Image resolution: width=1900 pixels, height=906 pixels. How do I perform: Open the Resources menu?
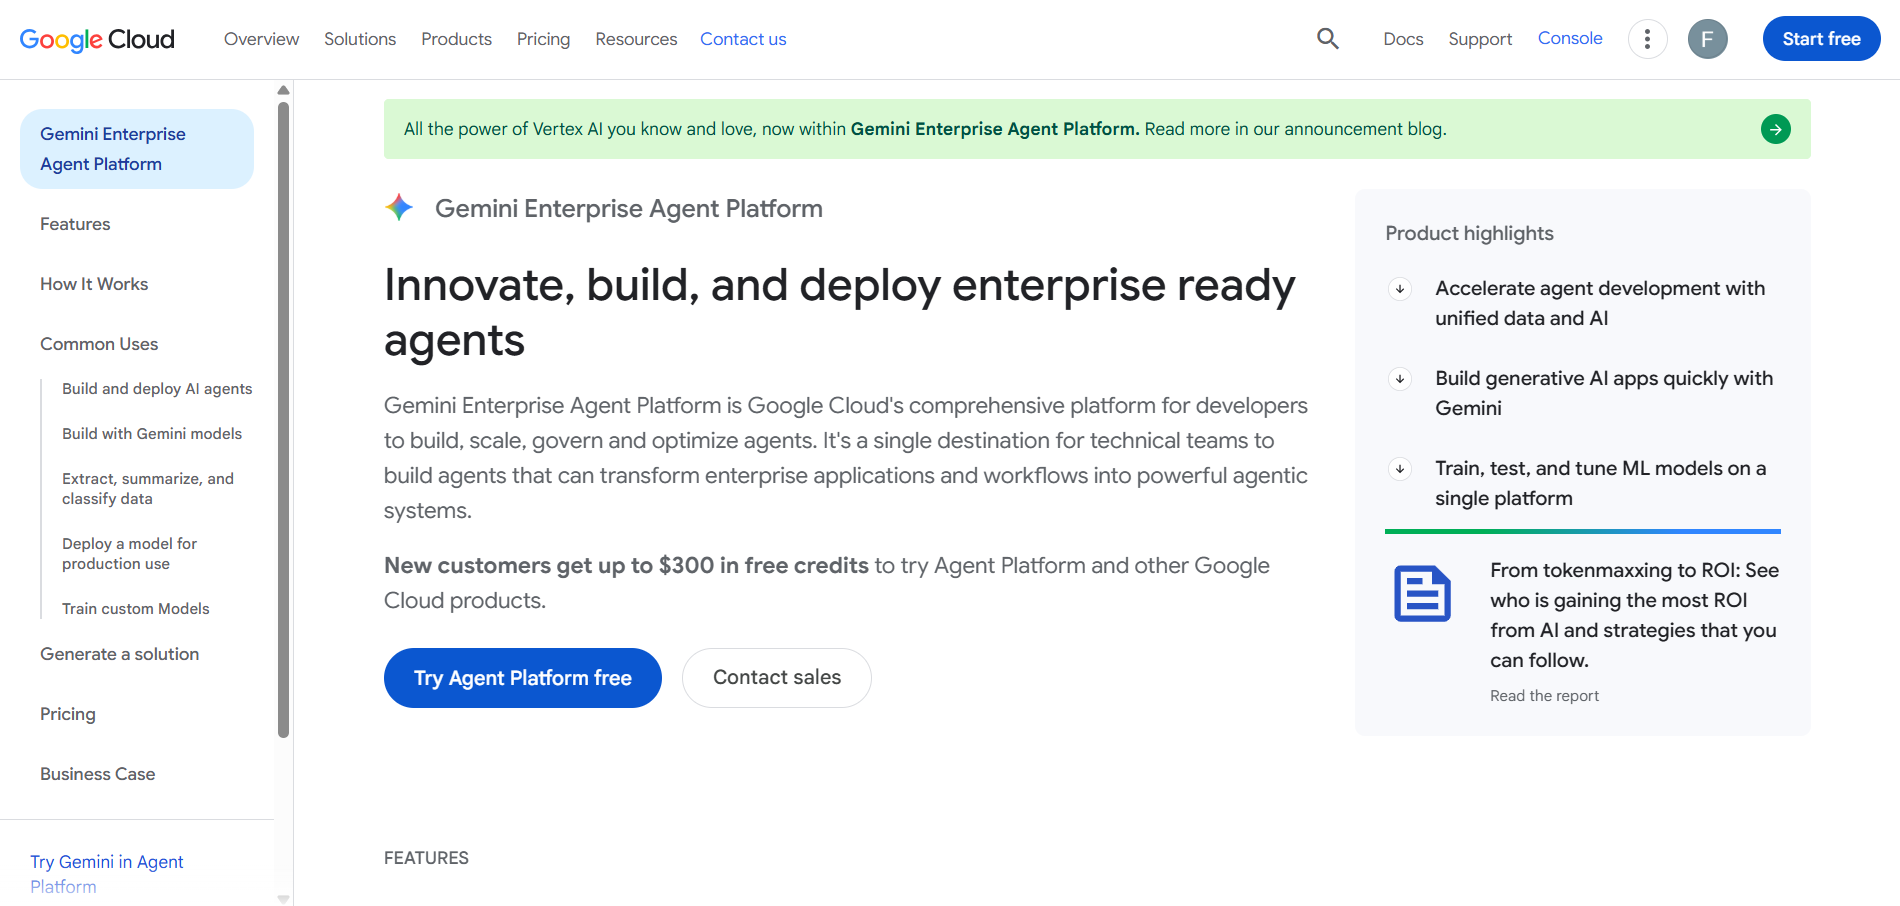point(636,39)
